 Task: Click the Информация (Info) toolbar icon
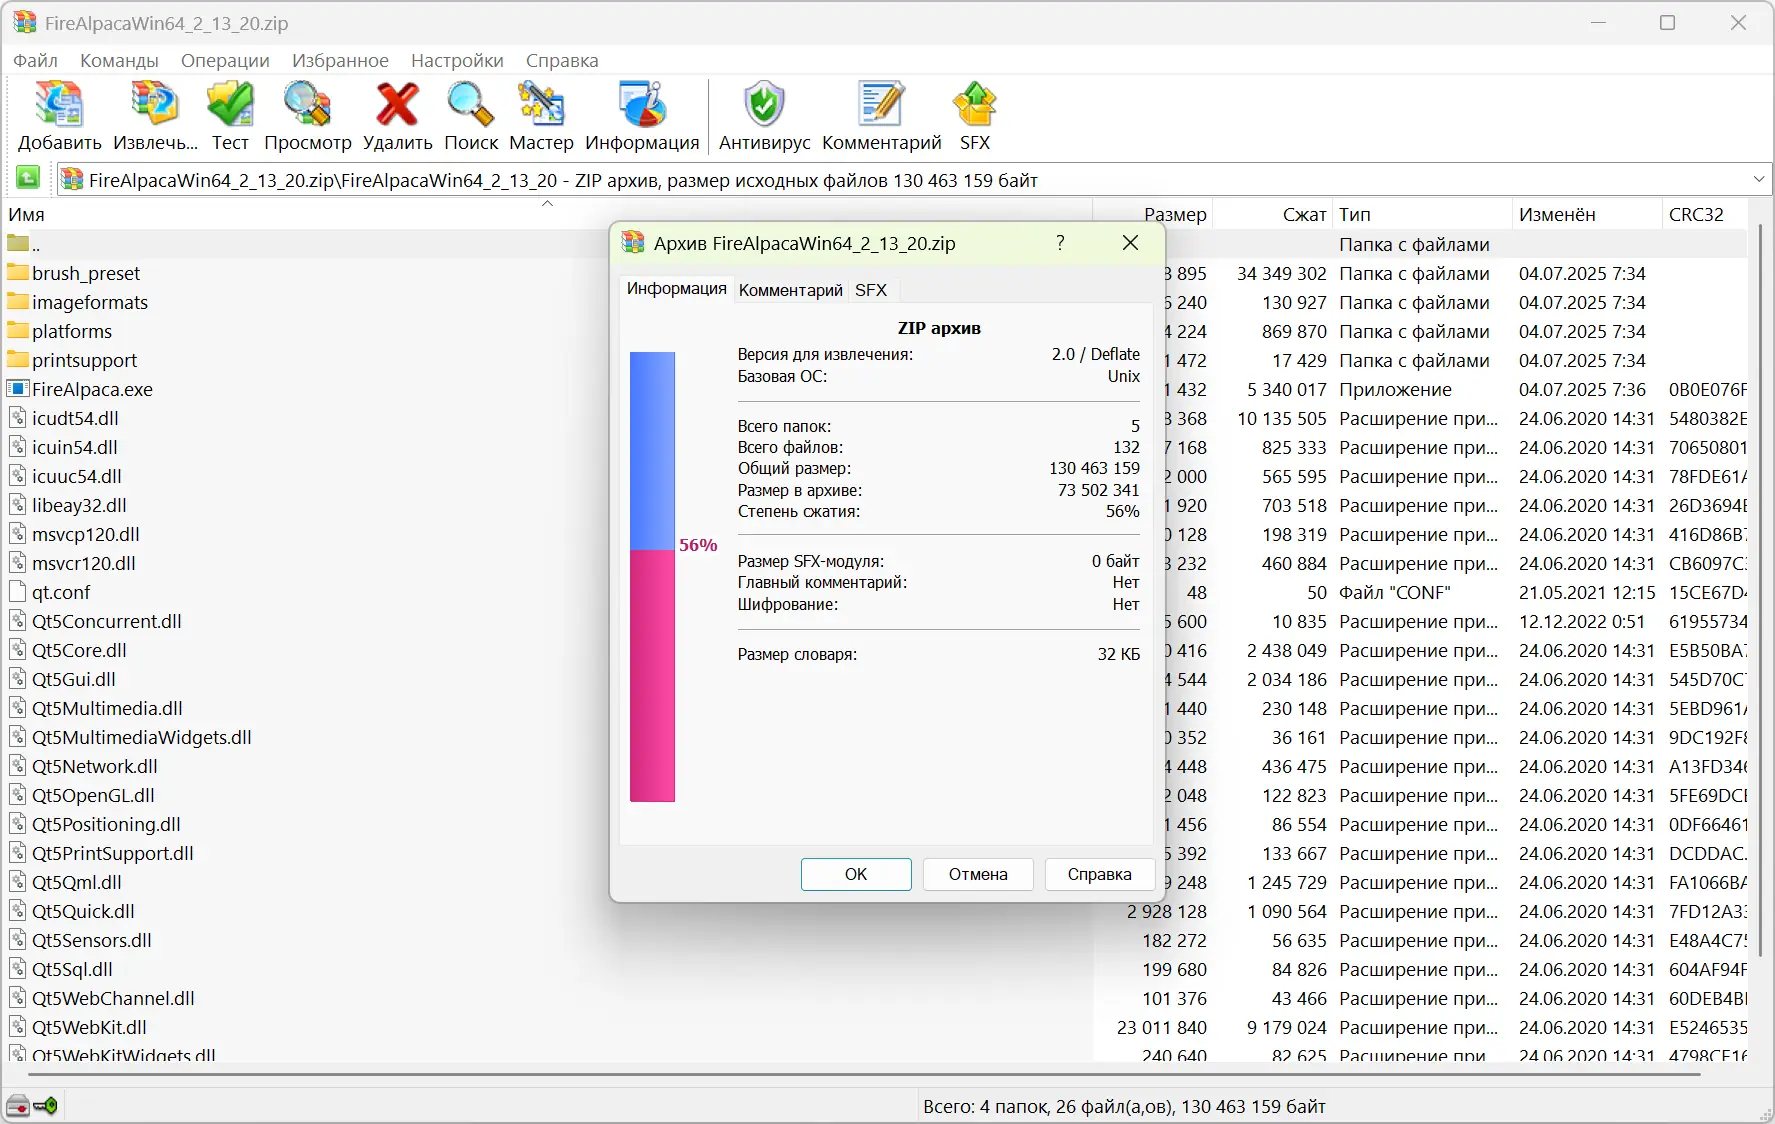[x=642, y=105]
